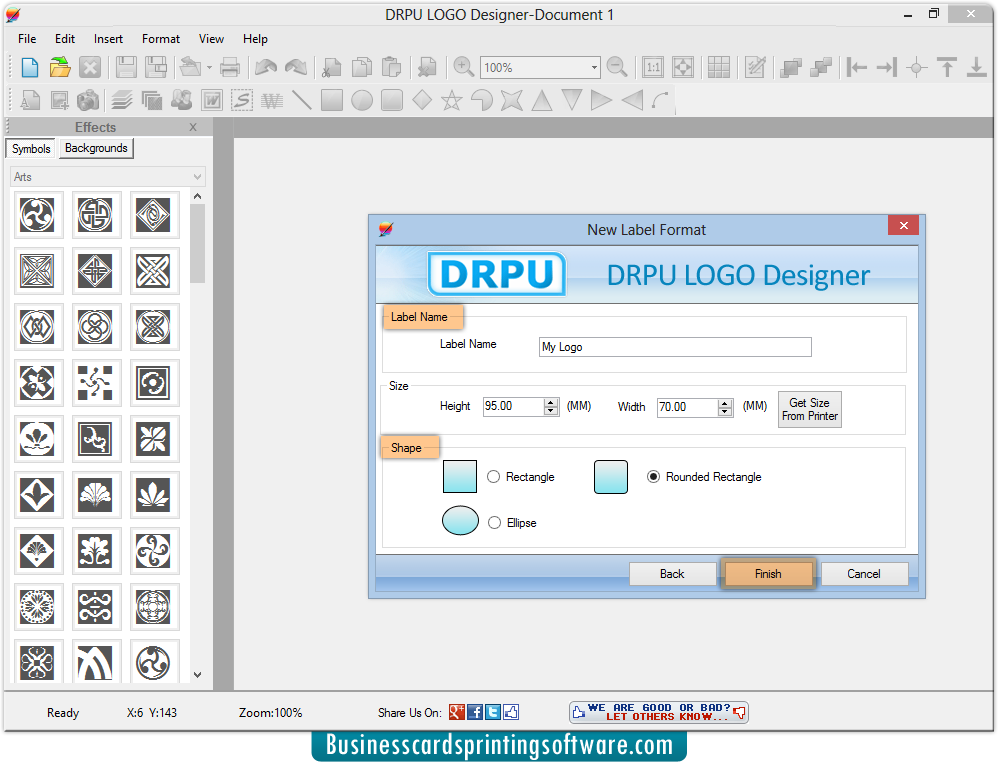
Task: Click the Back button
Action: [x=672, y=574]
